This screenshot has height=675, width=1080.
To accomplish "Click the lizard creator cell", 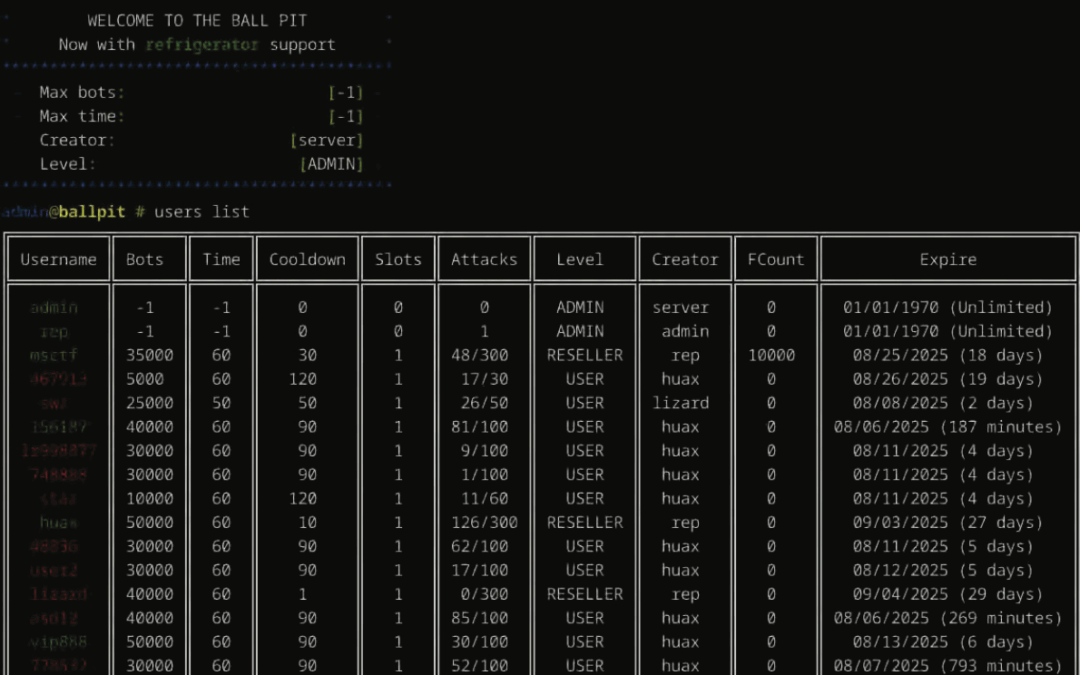I will point(681,404).
